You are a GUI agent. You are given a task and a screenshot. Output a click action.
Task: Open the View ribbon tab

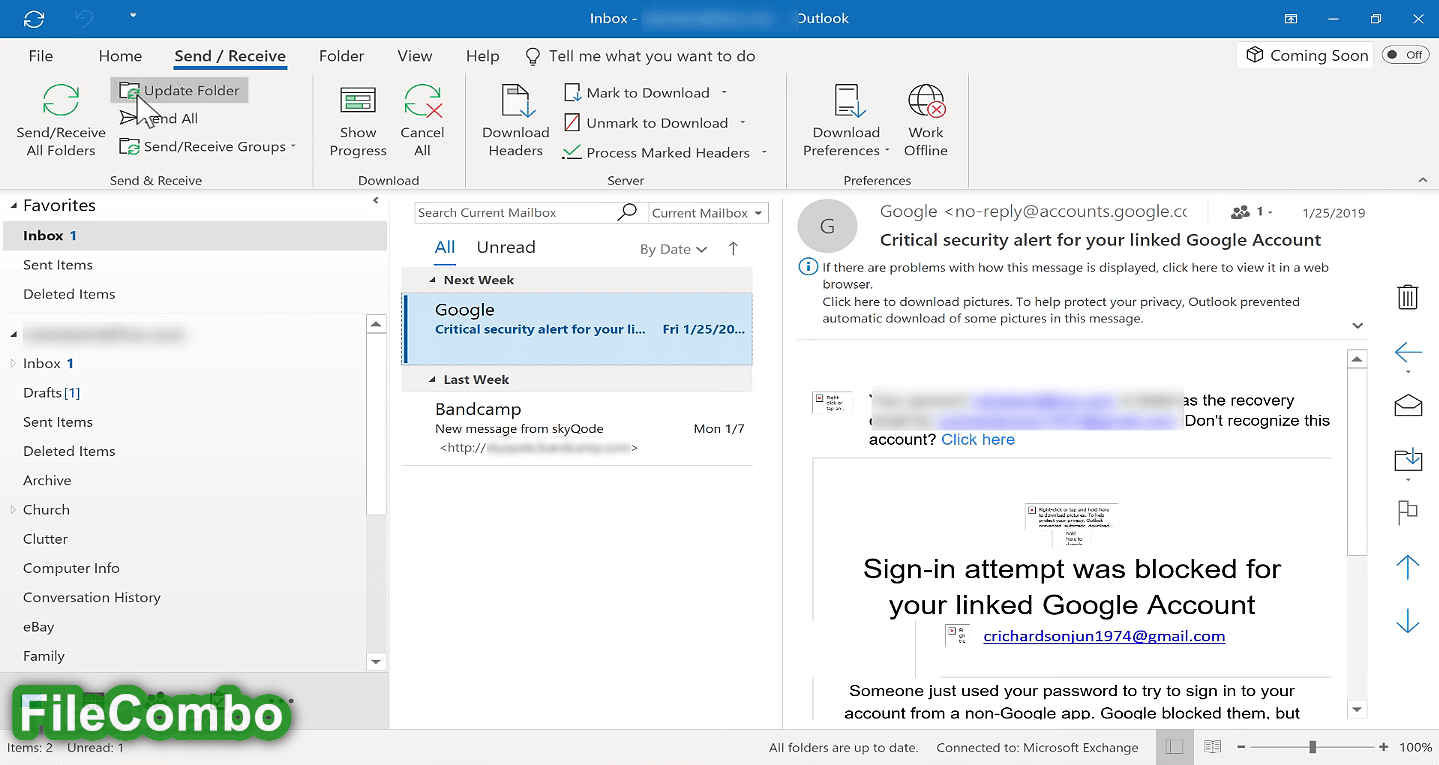[x=415, y=56]
